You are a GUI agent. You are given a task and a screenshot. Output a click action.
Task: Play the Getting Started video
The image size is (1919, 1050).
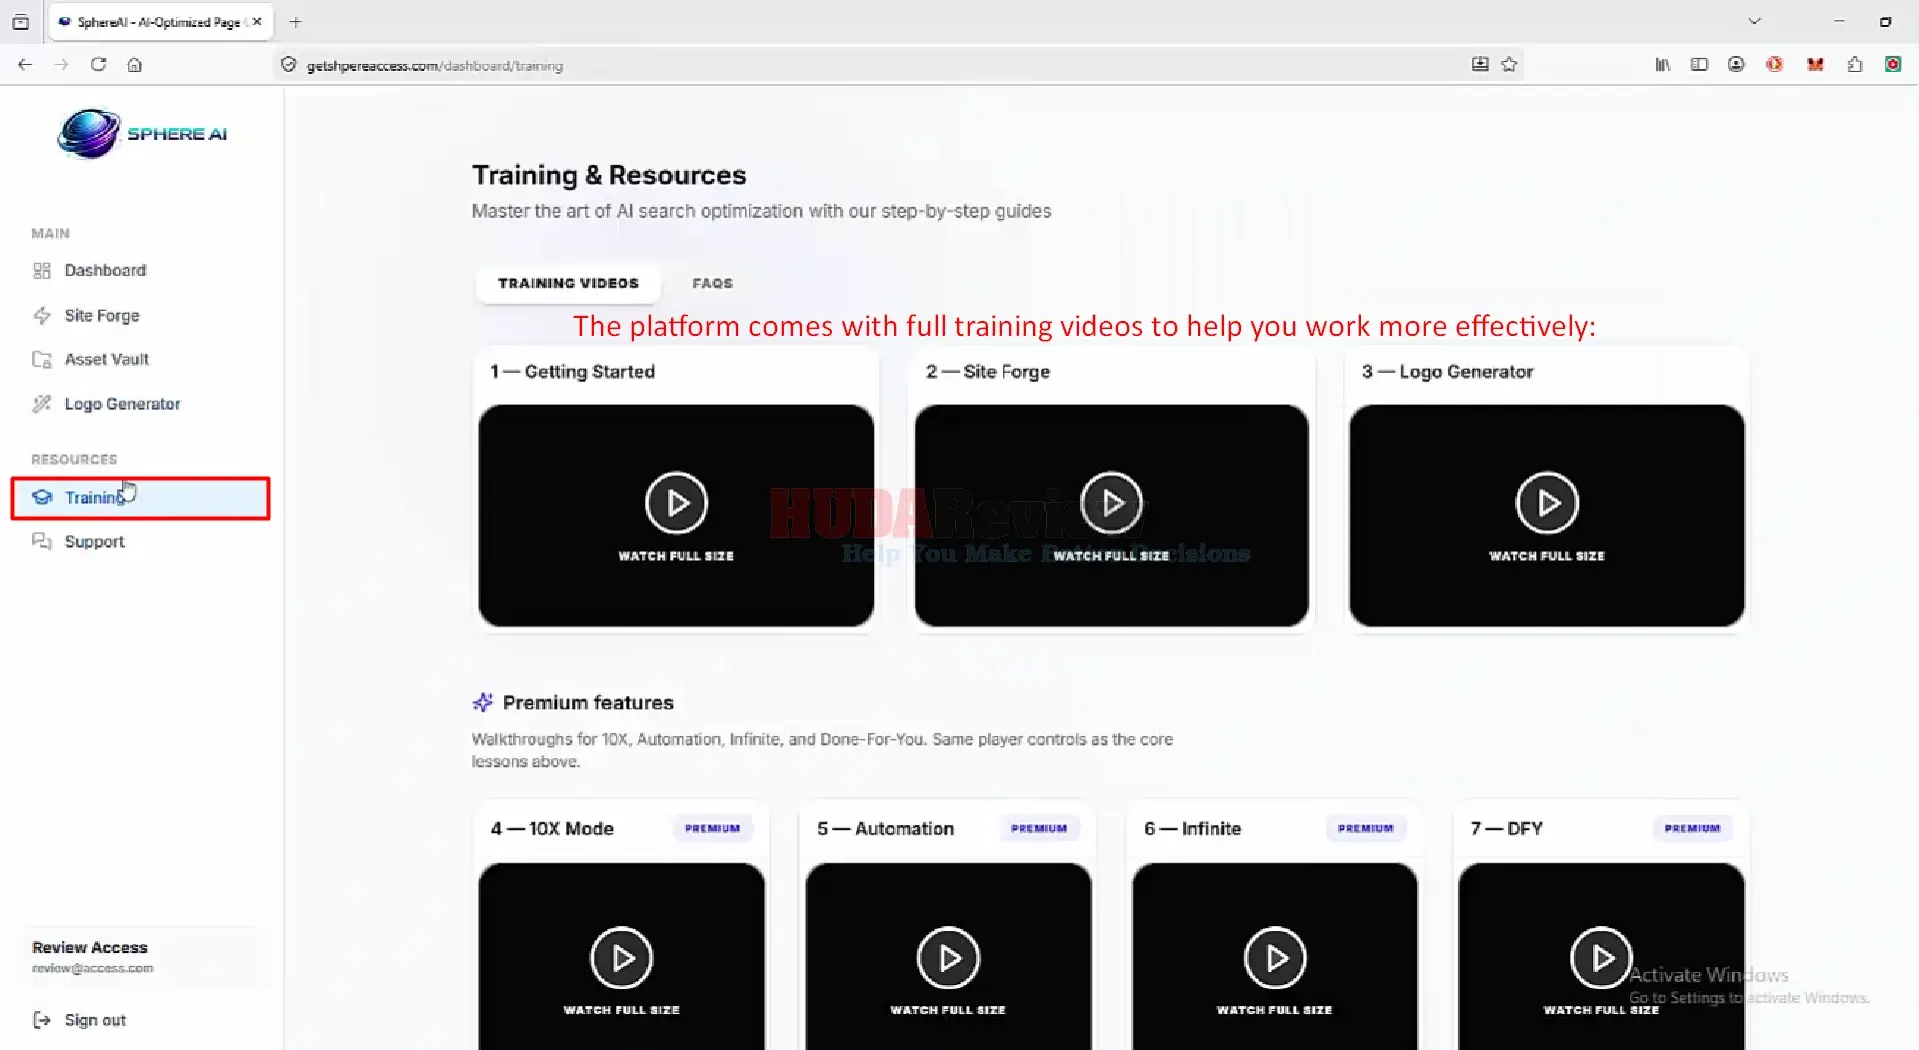click(676, 503)
